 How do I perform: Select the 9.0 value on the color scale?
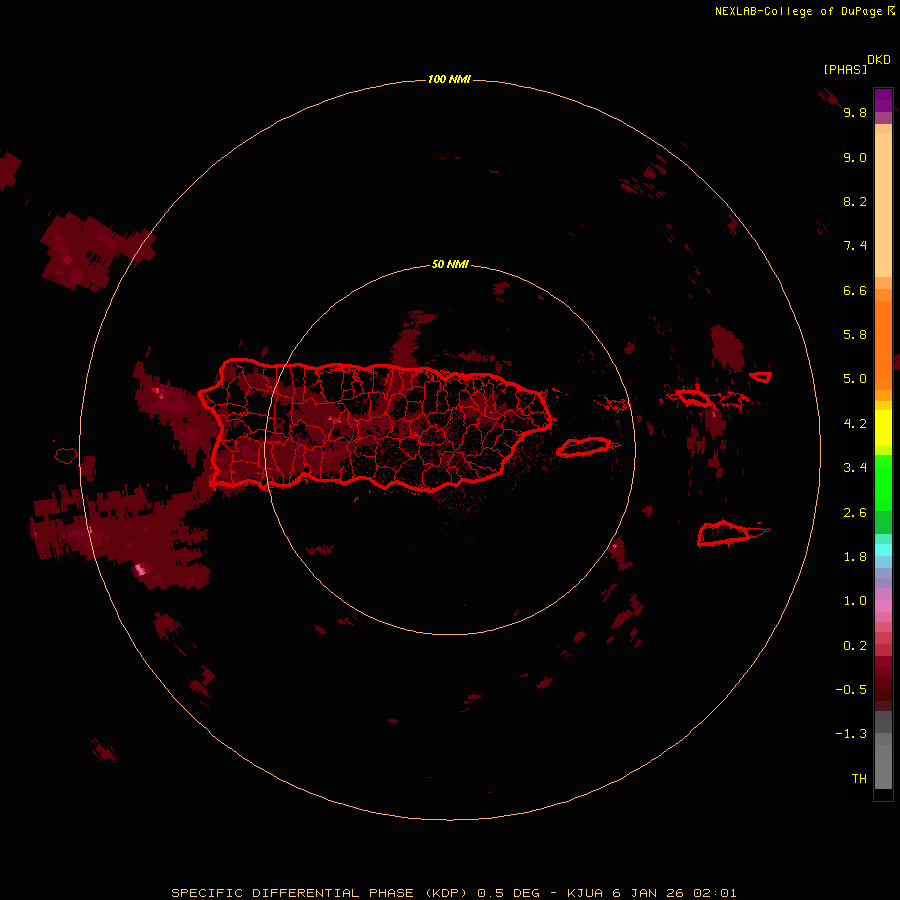pyautogui.click(x=855, y=157)
